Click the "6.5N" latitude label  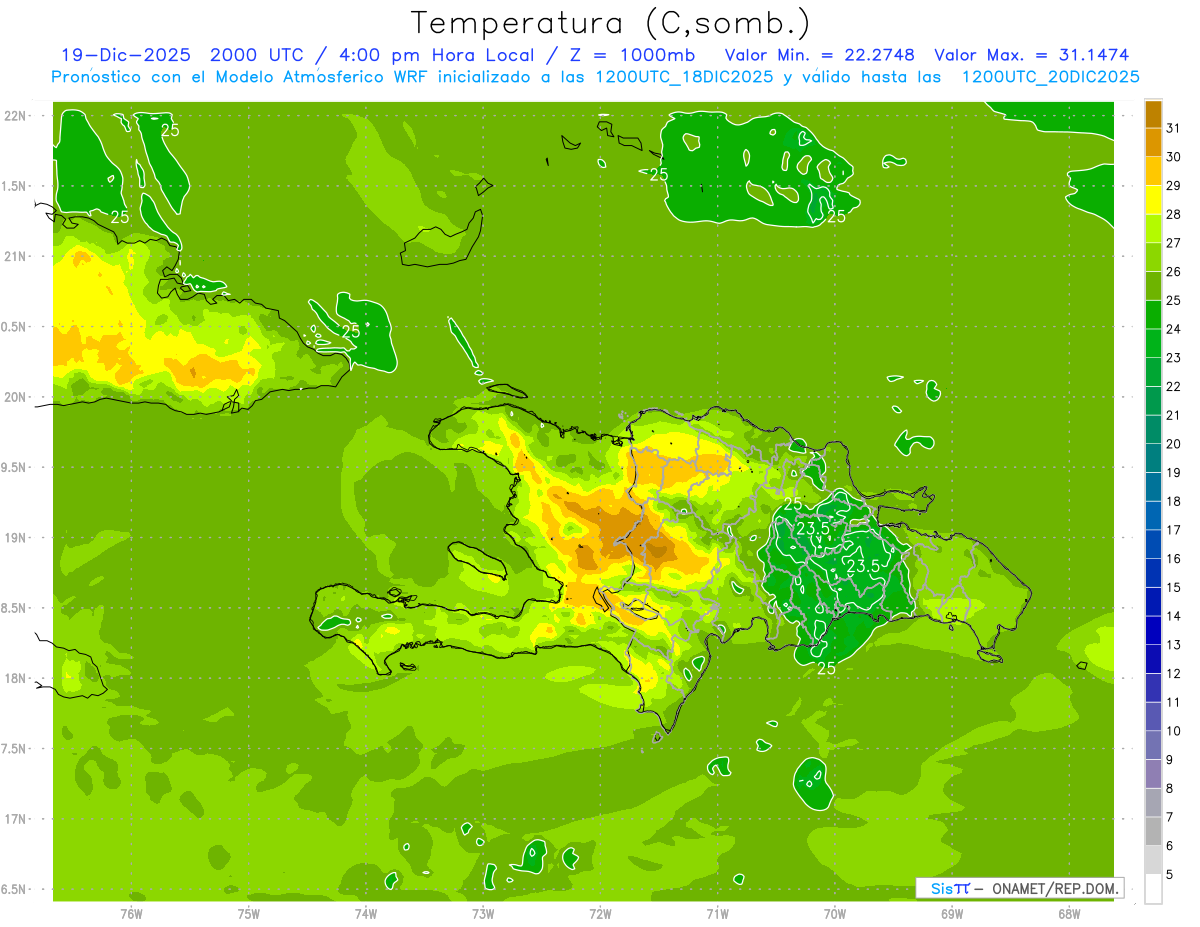(14, 889)
